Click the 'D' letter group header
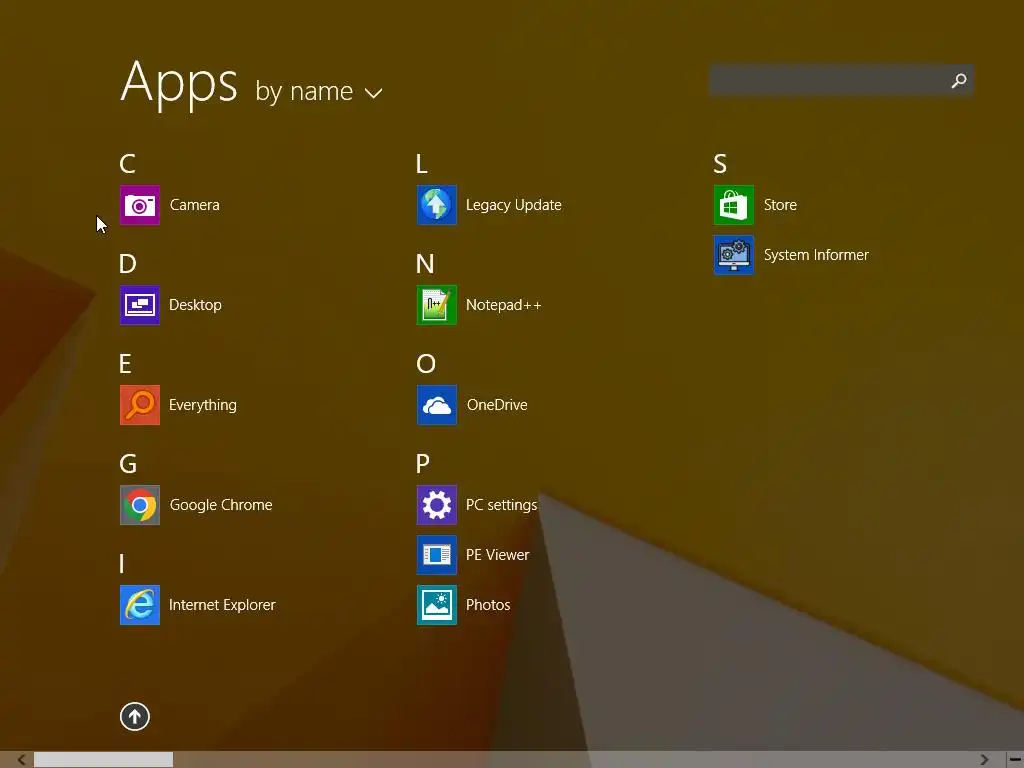Viewport: 1024px width, 768px height. point(127,264)
